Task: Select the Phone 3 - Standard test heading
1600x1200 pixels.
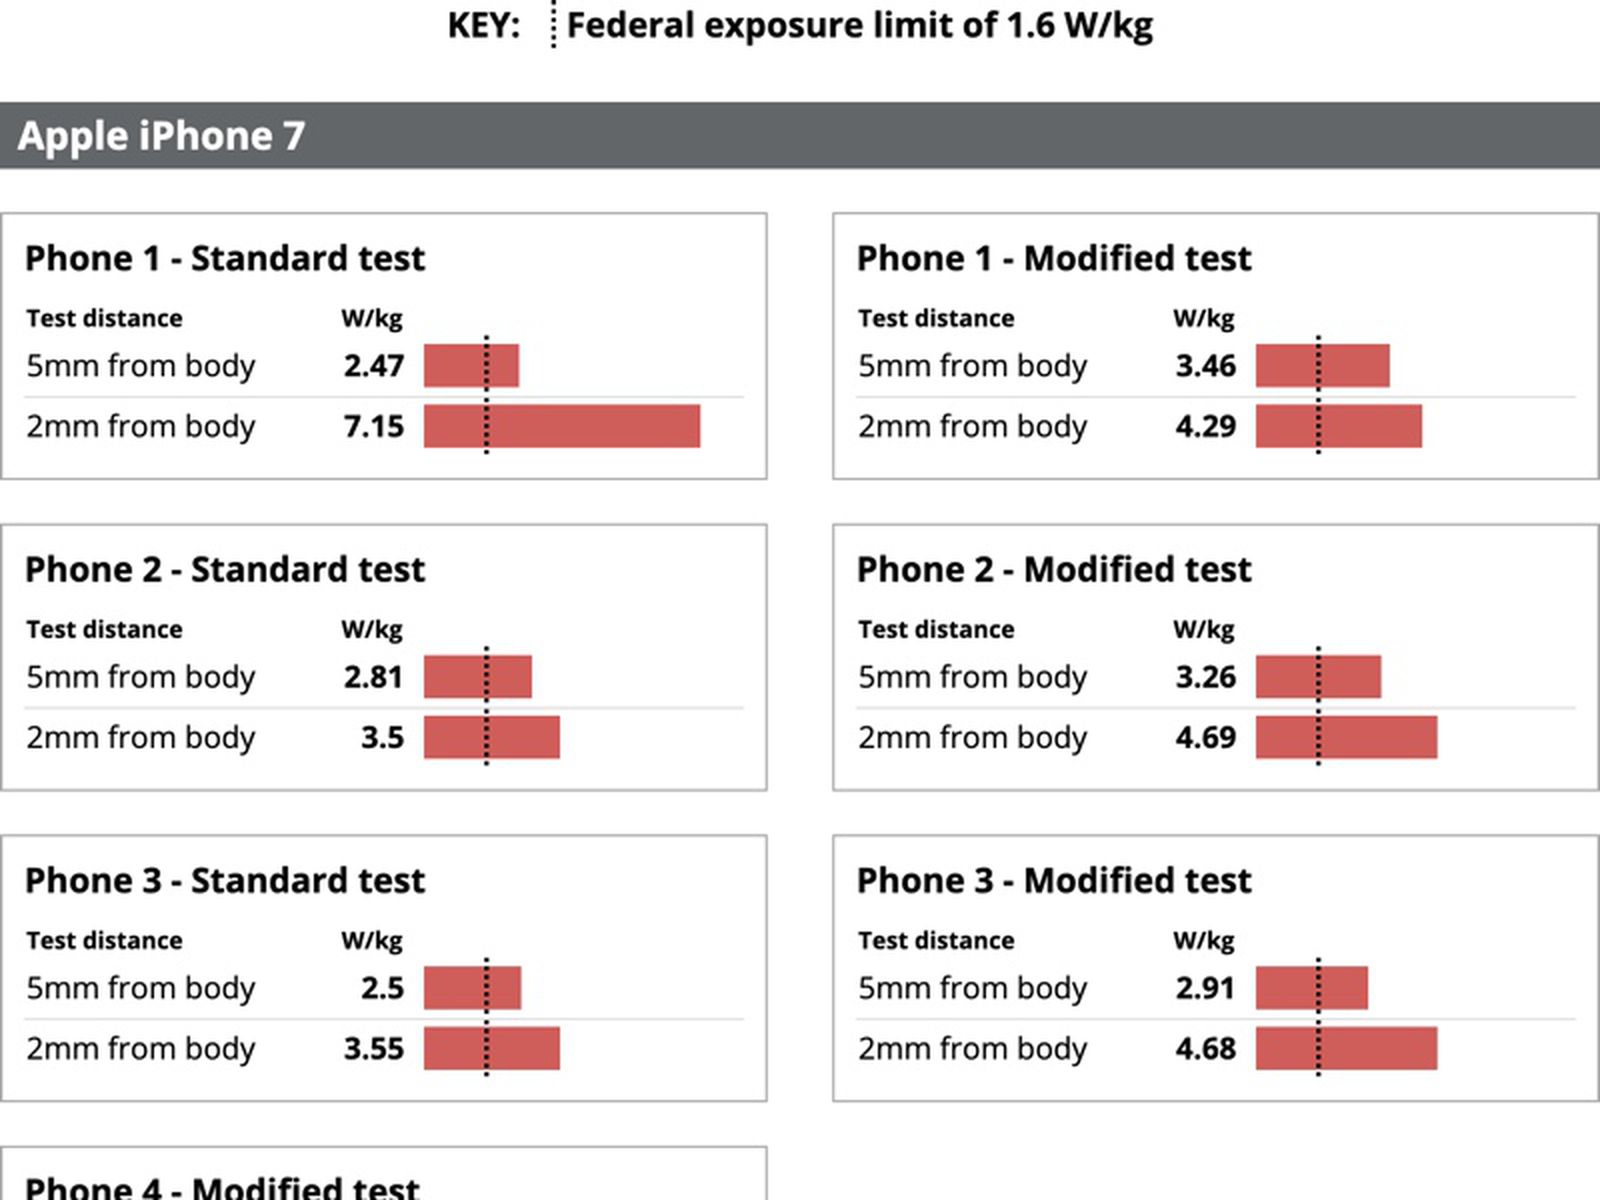Action: point(225,880)
